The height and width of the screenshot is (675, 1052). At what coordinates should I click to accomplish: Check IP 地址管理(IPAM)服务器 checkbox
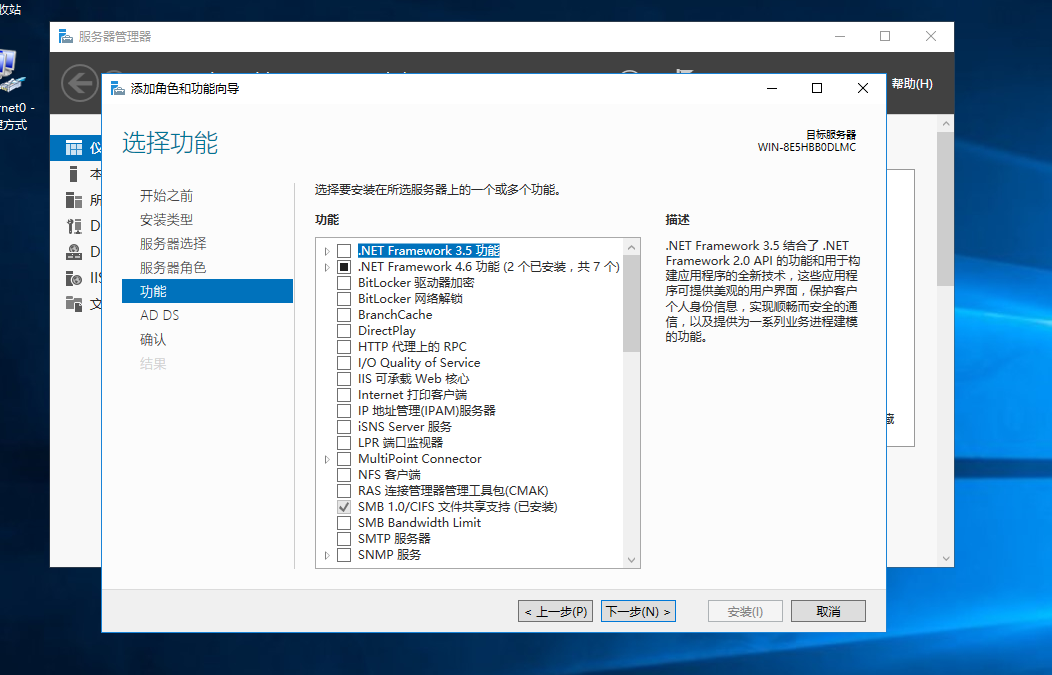coord(344,411)
